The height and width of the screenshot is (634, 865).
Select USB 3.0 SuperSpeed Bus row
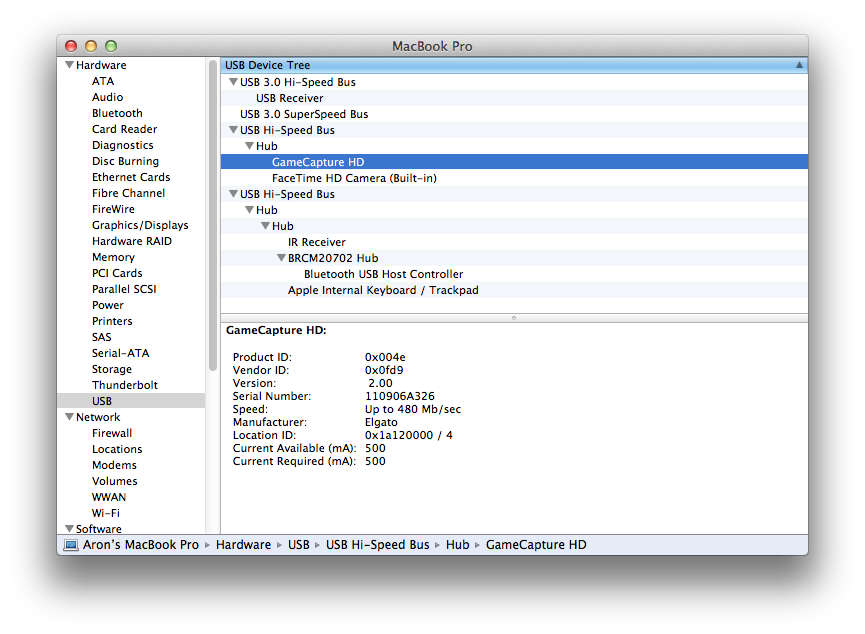click(514, 114)
